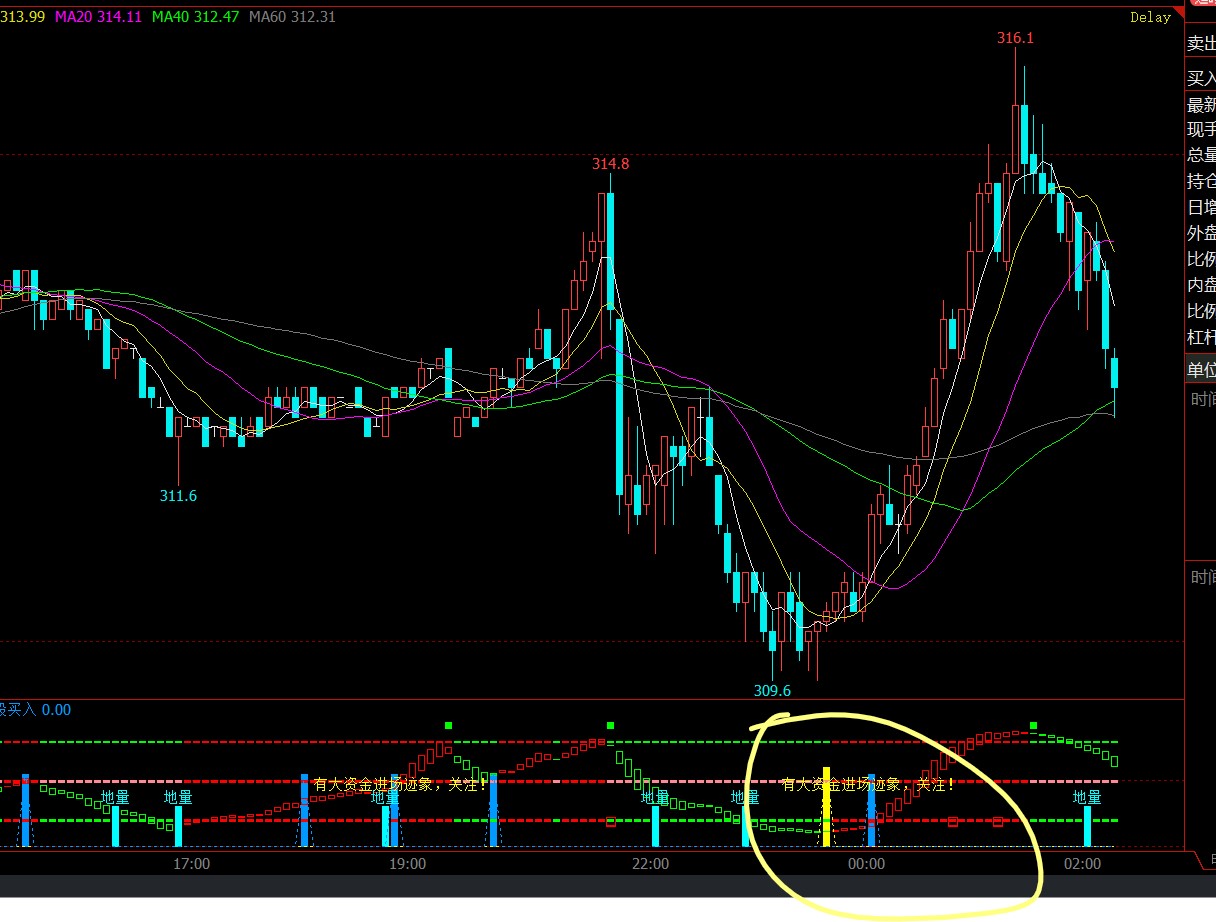Screen dimensions: 1216x922
Task: Click the MA60 312.31 legend label
Action: pos(292,17)
